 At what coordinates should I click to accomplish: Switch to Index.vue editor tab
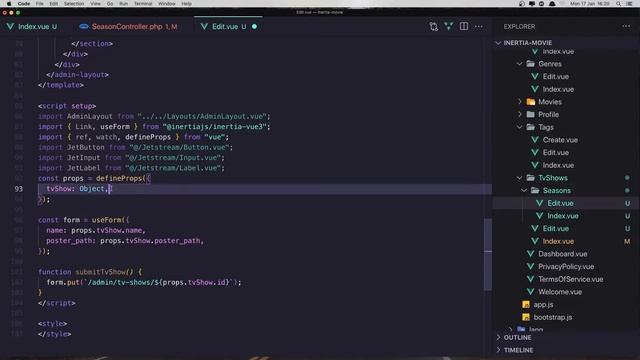[x=33, y=27]
